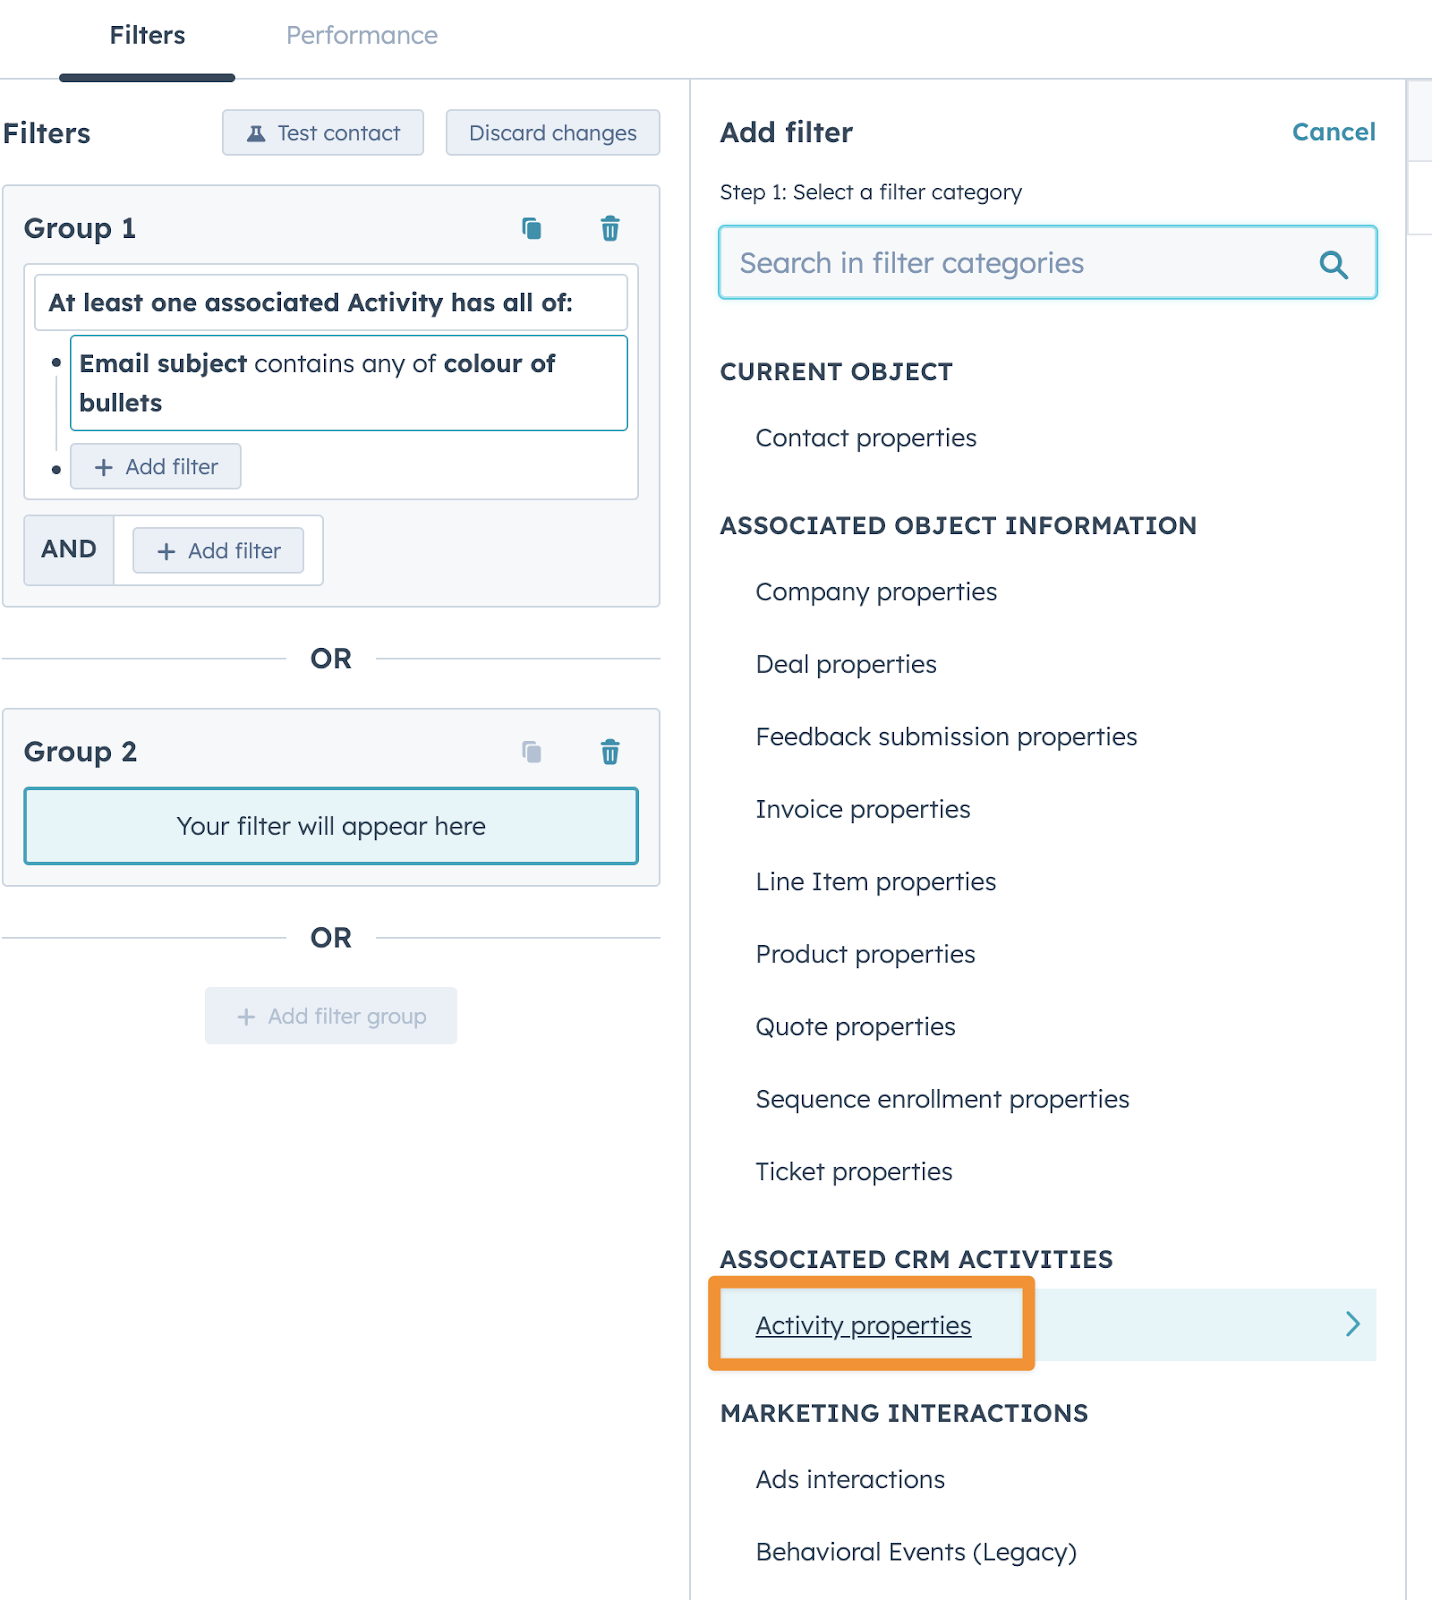Switch to the Performance tab
1432x1600 pixels.
pos(361,35)
